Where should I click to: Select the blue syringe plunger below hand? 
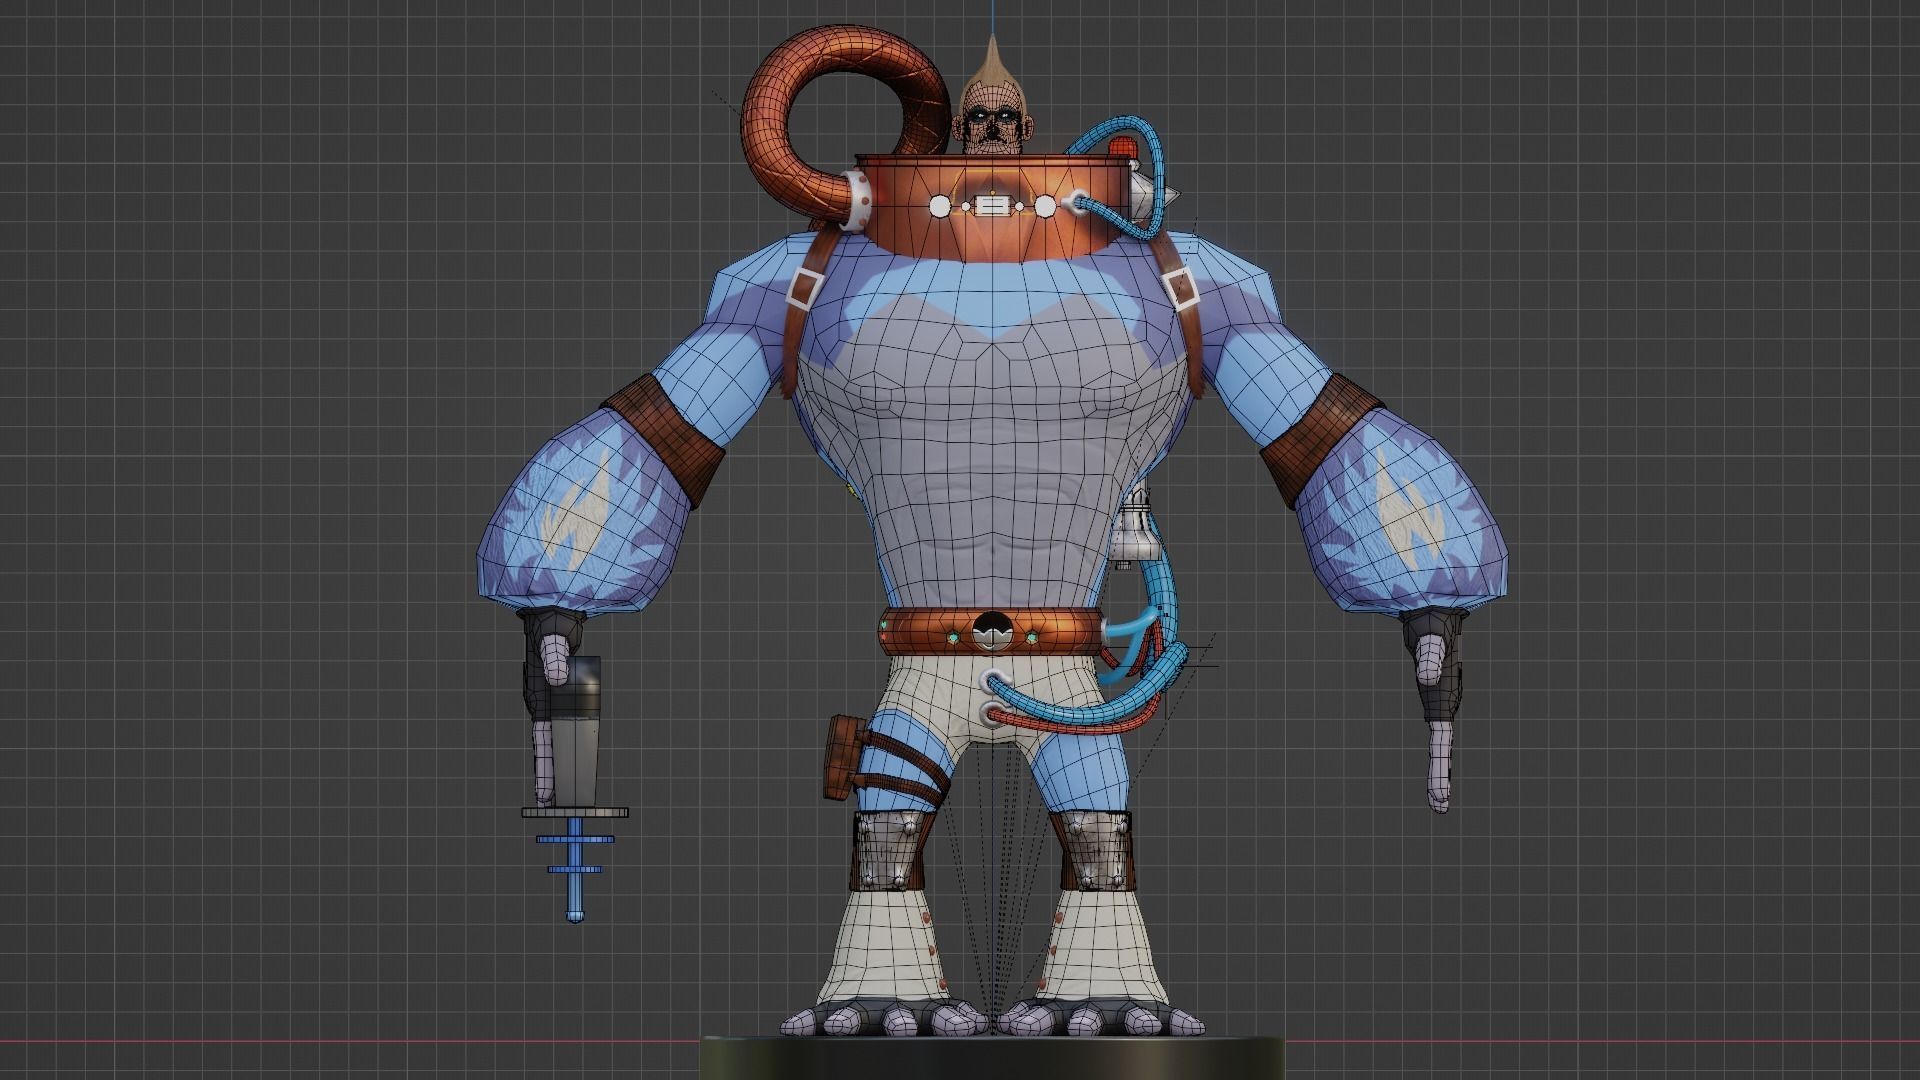coord(576,869)
